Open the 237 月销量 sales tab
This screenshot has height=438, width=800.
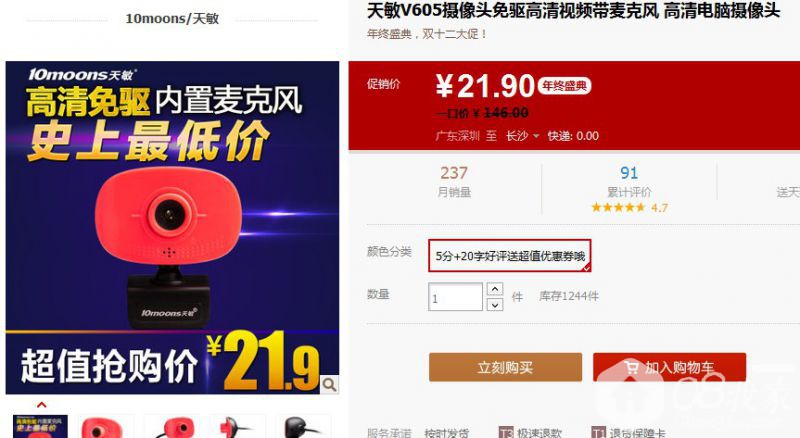tap(454, 181)
